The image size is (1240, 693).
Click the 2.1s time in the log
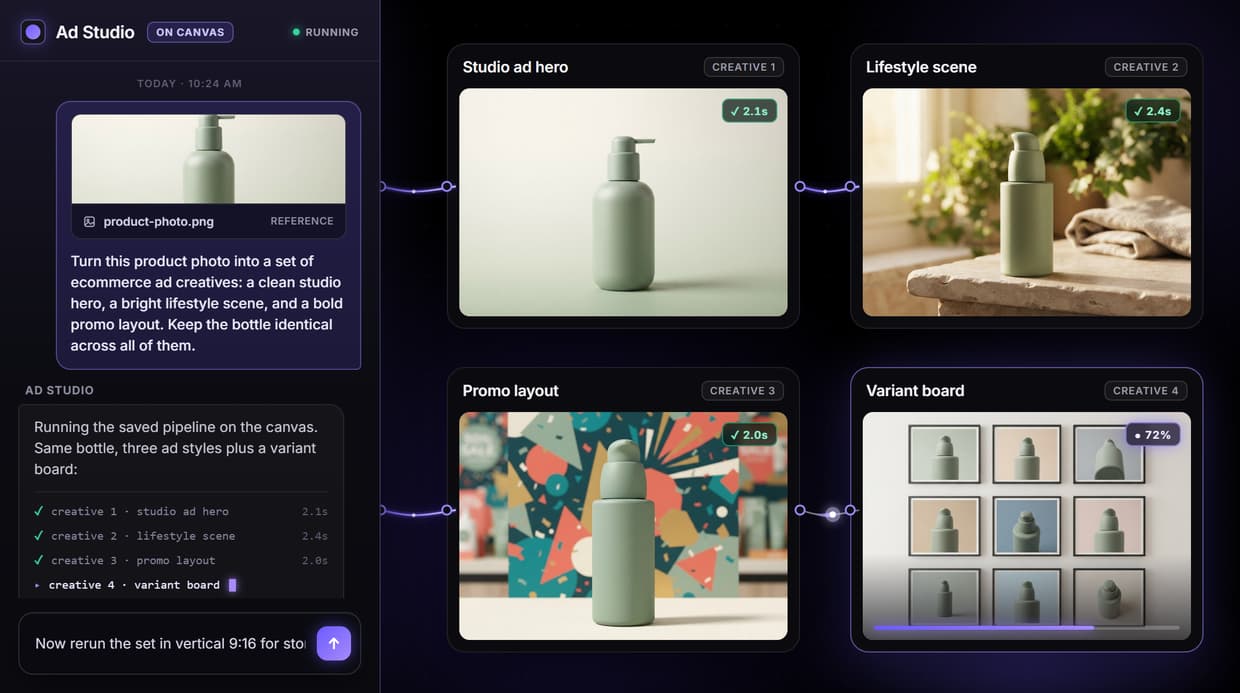point(315,511)
